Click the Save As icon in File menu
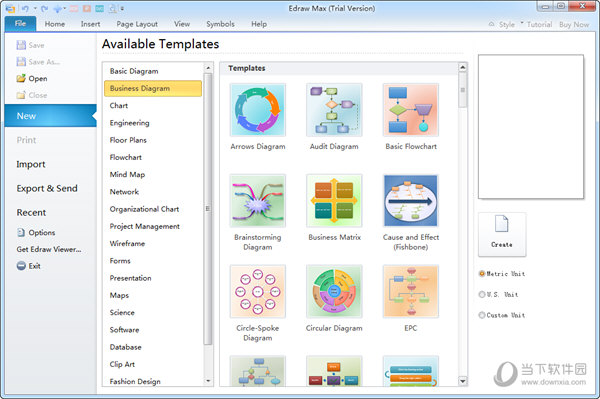600x399 pixels. pyautogui.click(x=21, y=62)
